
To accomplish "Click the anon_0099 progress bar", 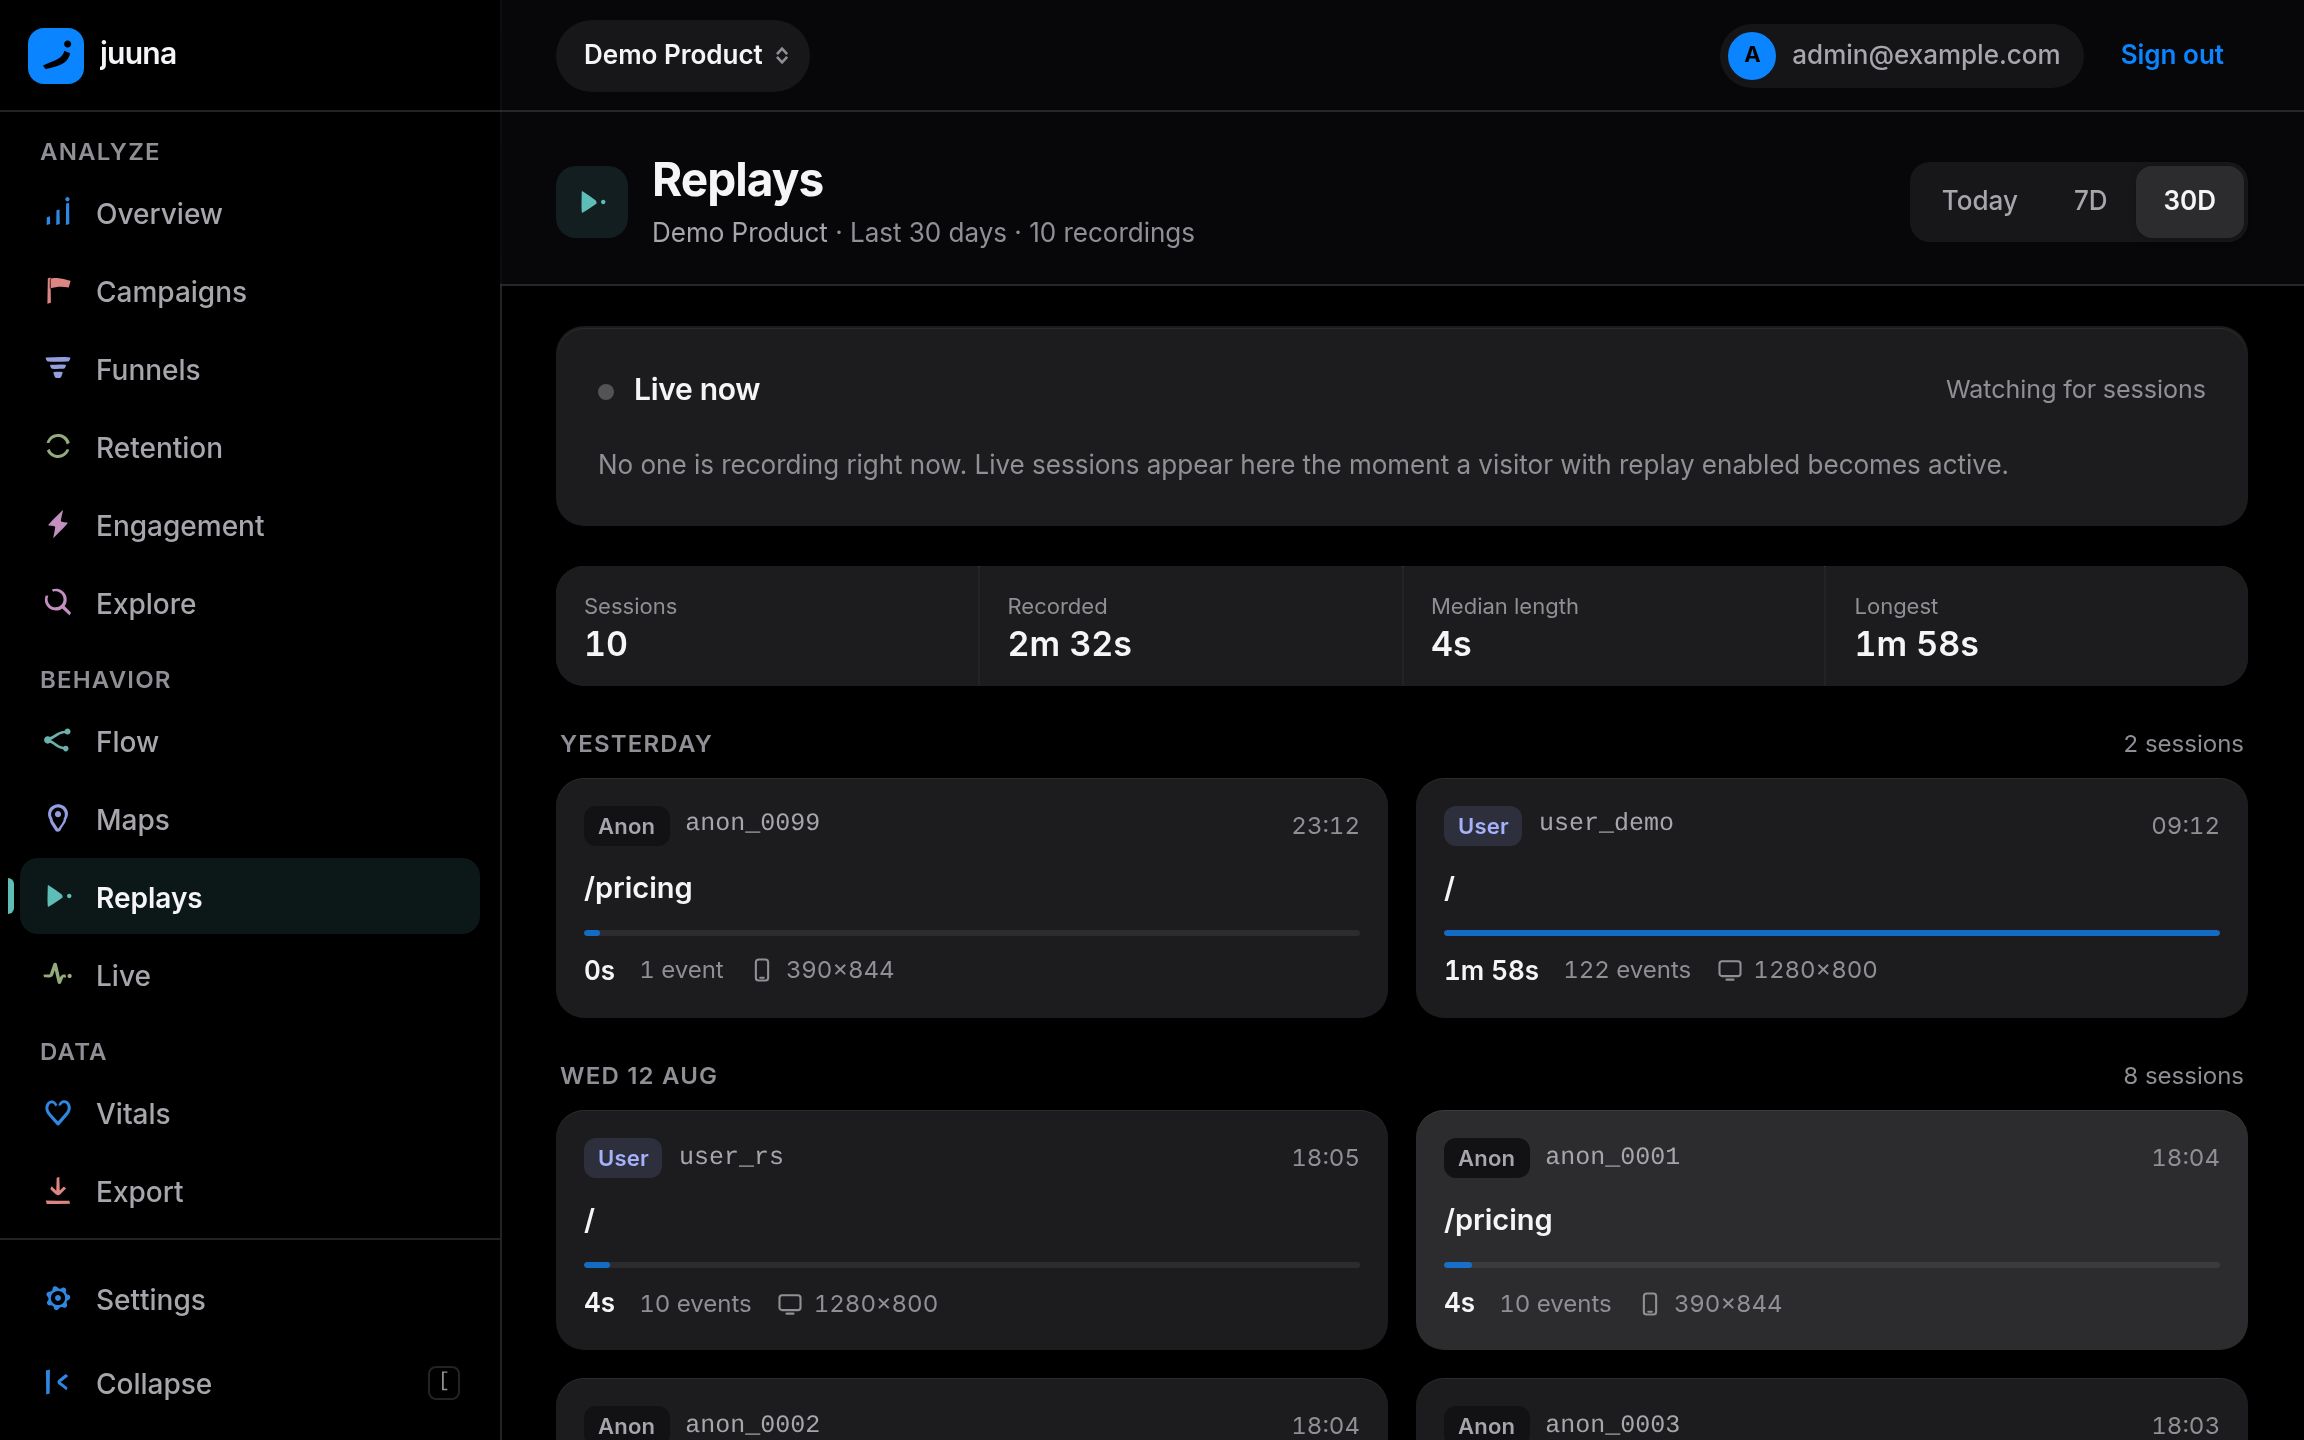I will [972, 933].
